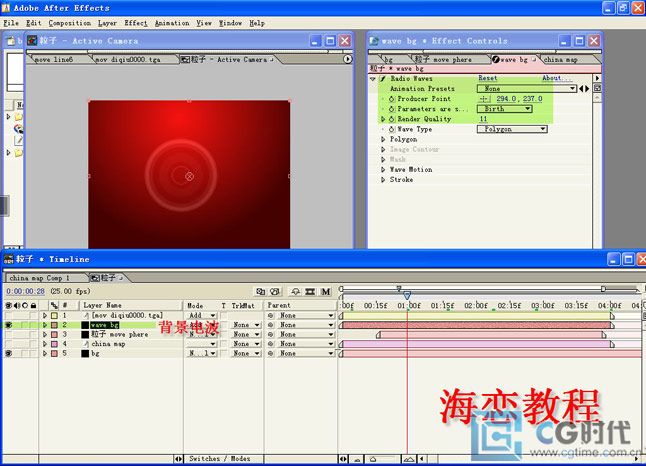The width and height of the screenshot is (646, 466).
Task: Click the Switches / Modes toggle button
Action: pos(219,459)
